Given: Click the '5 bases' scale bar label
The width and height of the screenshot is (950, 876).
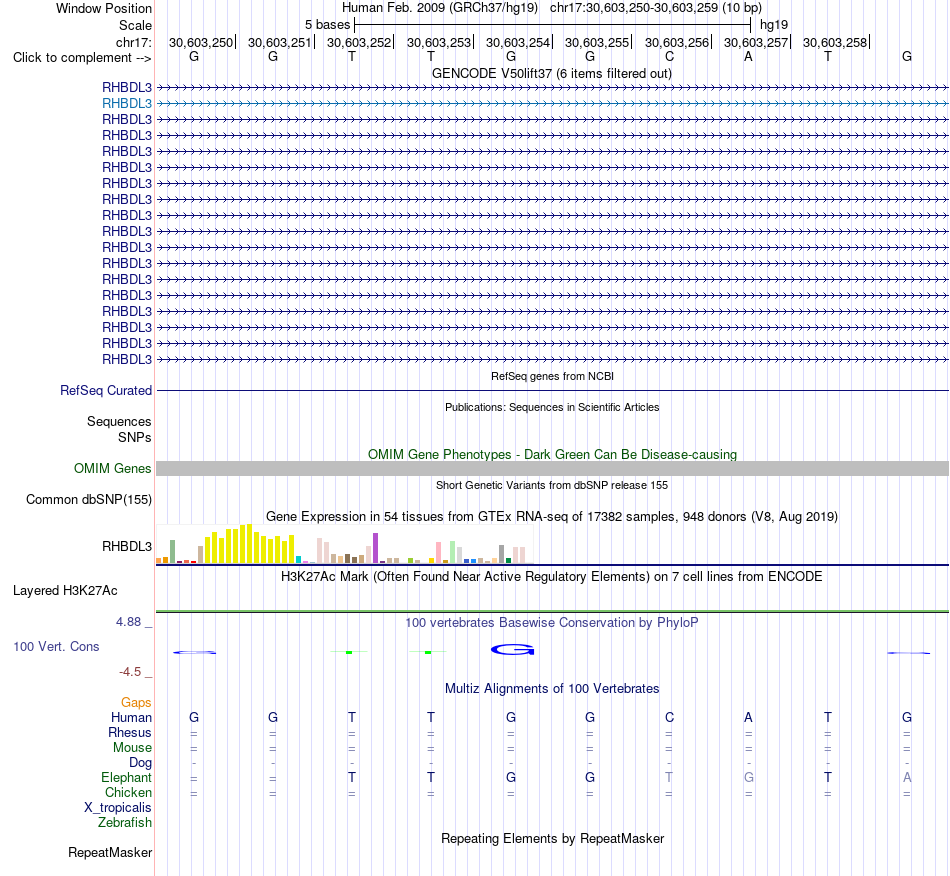Looking at the screenshot, I should (327, 25).
